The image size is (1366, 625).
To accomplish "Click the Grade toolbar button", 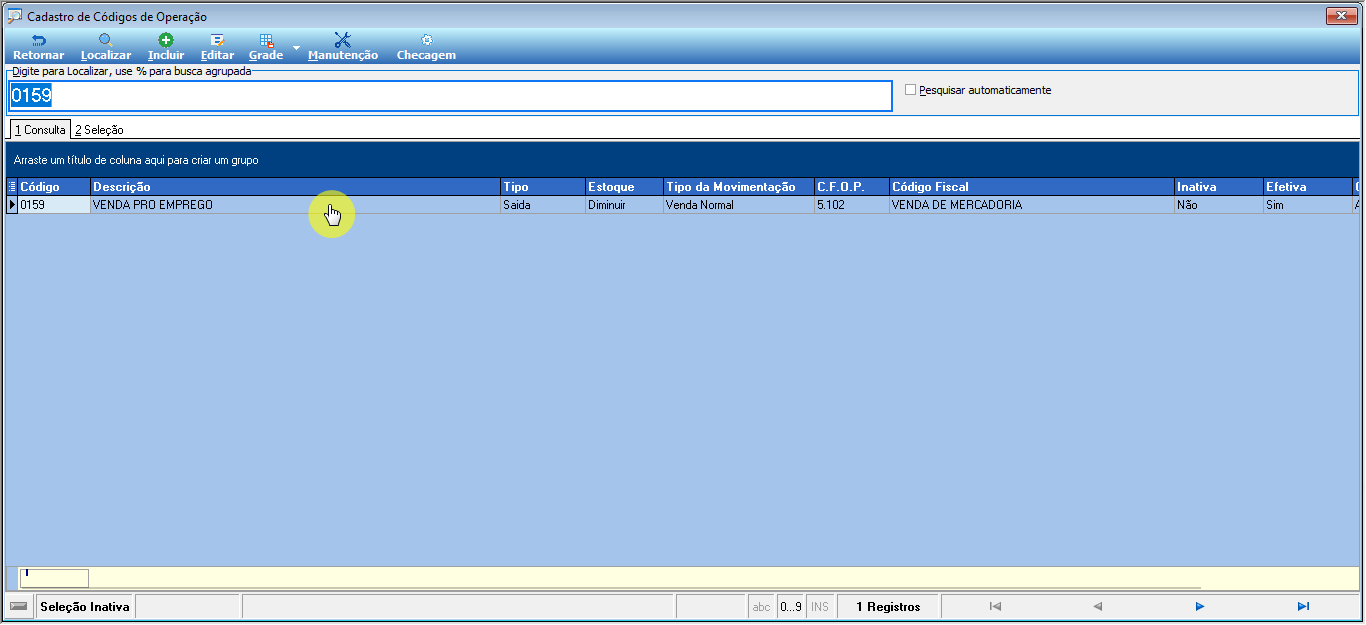I will [x=266, y=47].
